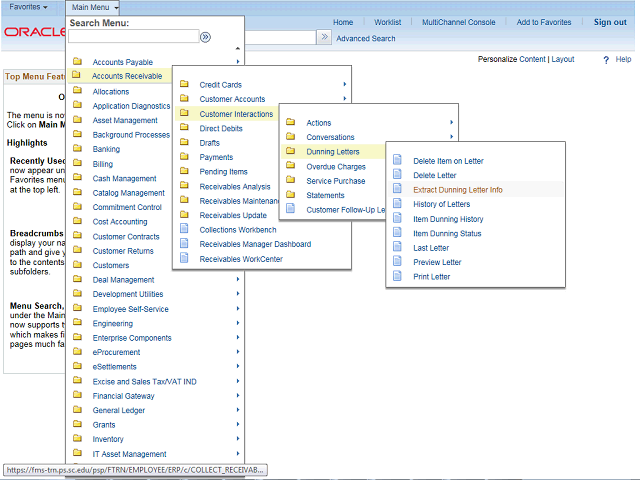Click the Search Menu input field
The width and height of the screenshot is (640, 480).
point(133,37)
